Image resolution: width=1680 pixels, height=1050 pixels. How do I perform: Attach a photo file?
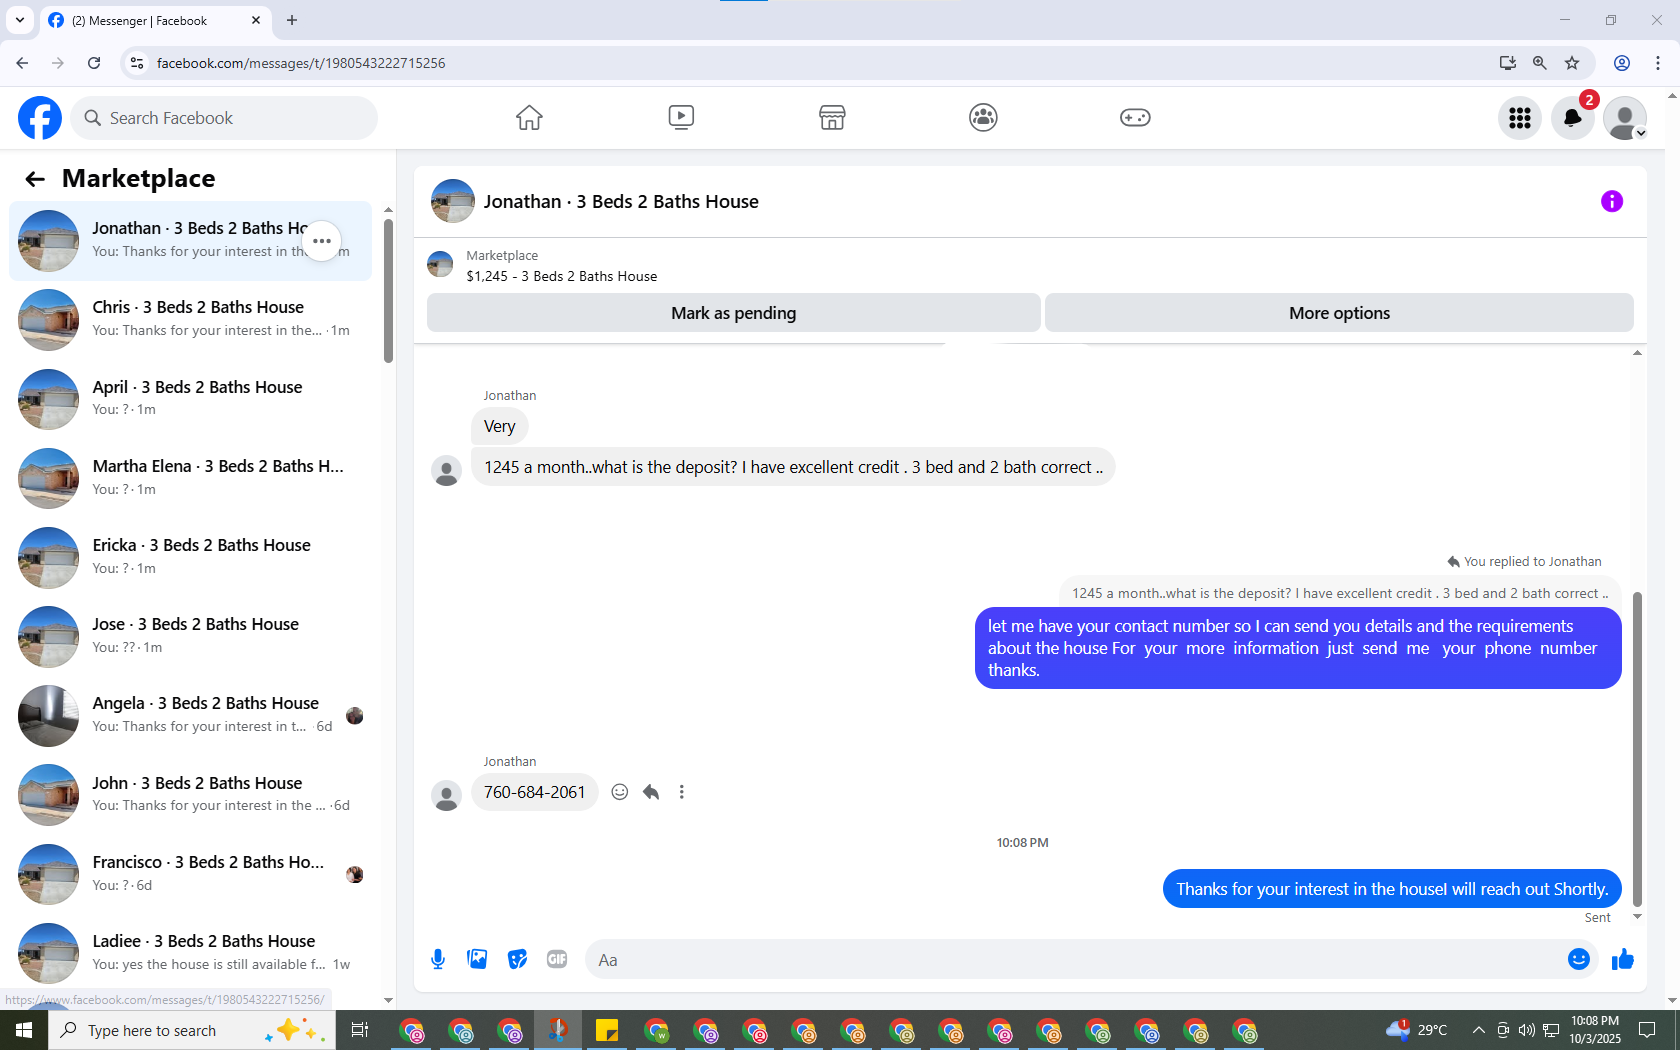(478, 960)
